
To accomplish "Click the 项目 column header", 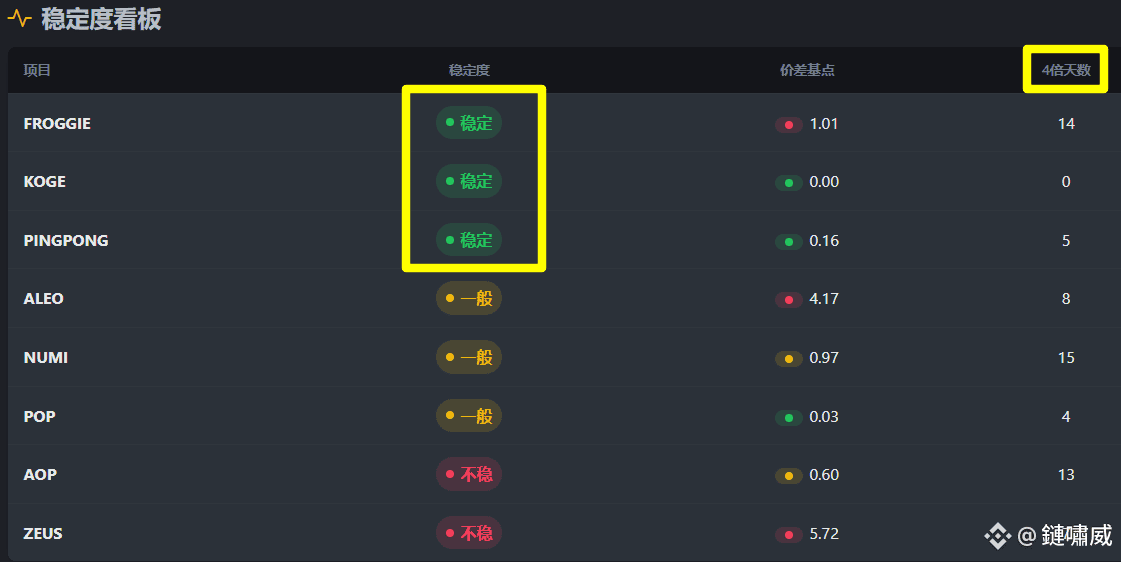I will click(37, 70).
